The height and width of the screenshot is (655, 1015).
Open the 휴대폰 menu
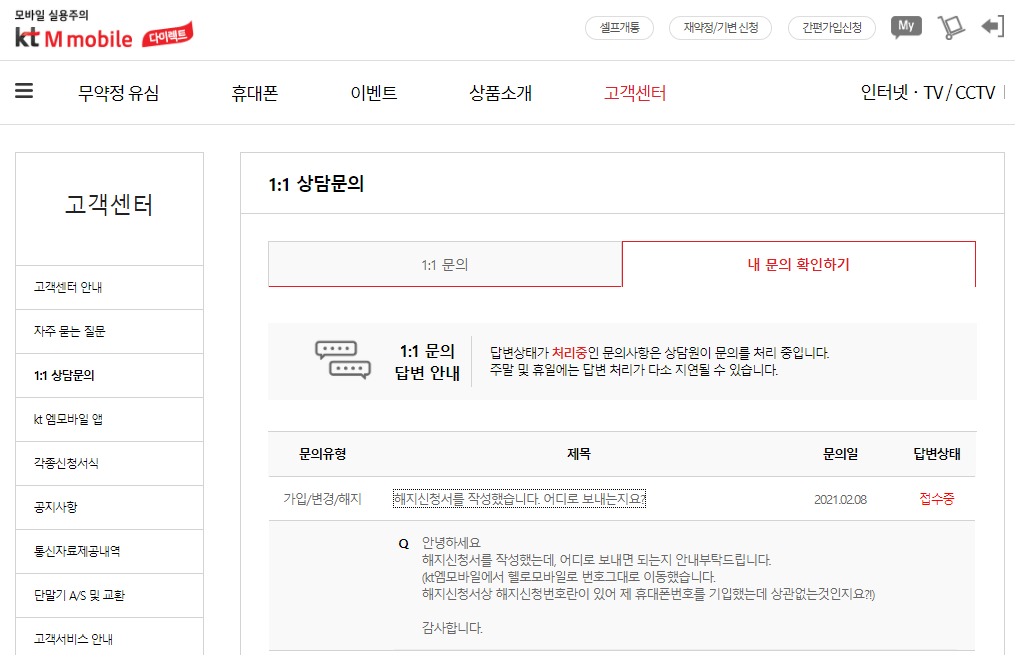tap(255, 93)
